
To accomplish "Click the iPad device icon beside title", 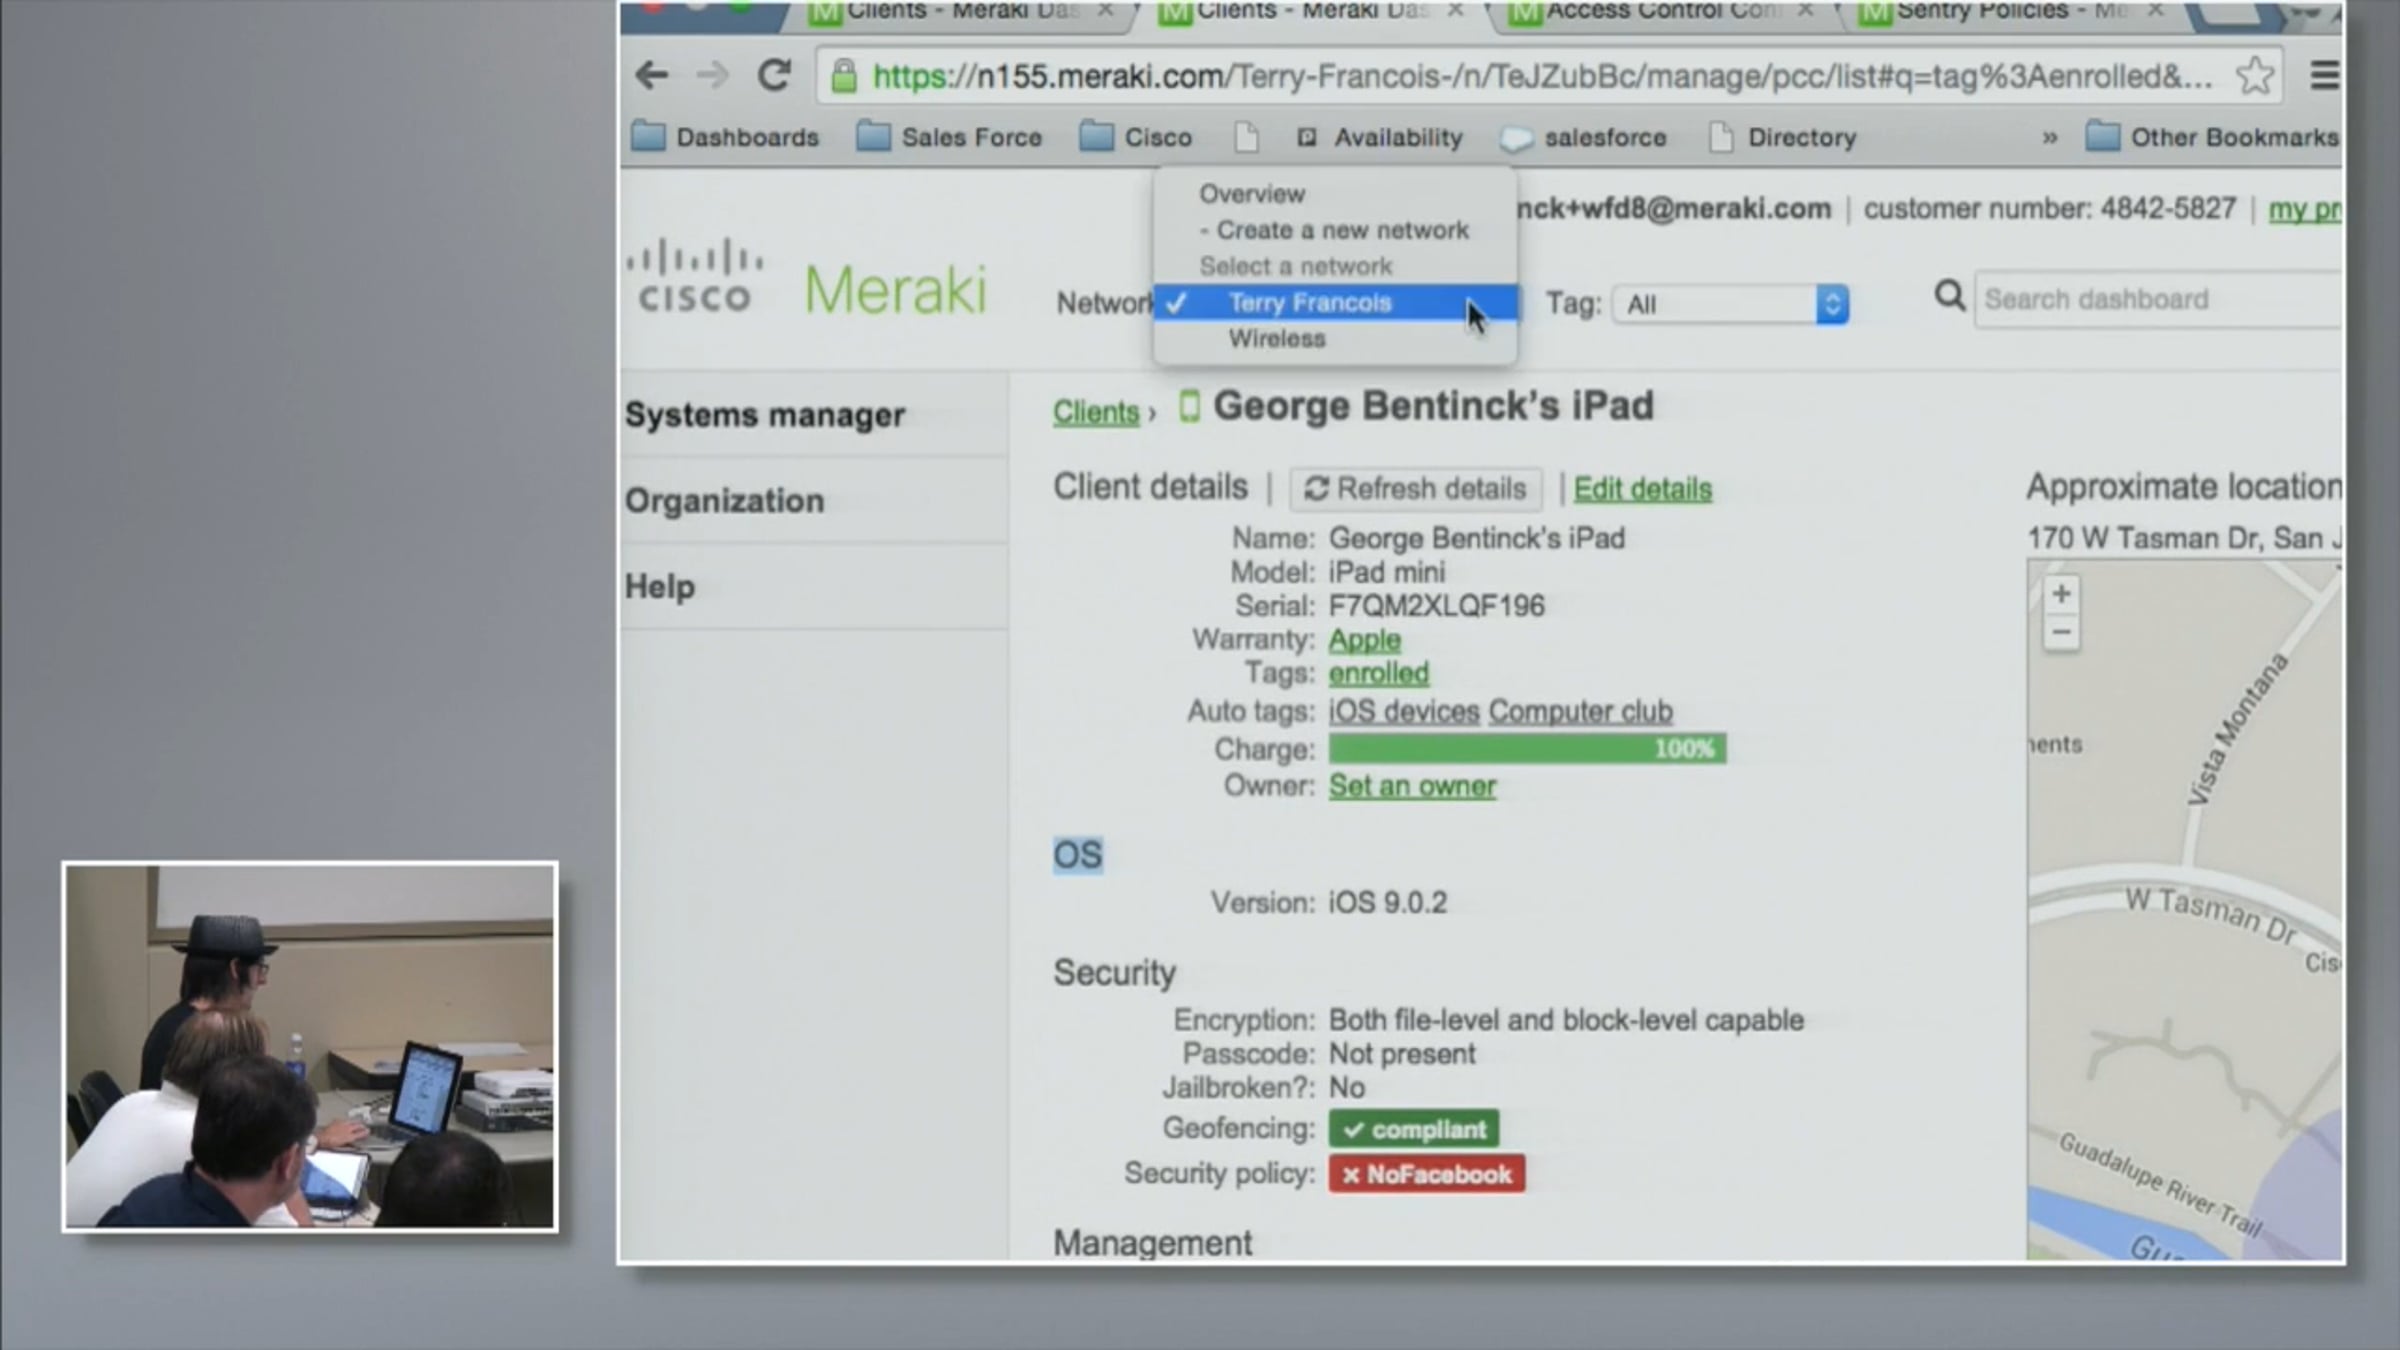I will (x=1188, y=406).
